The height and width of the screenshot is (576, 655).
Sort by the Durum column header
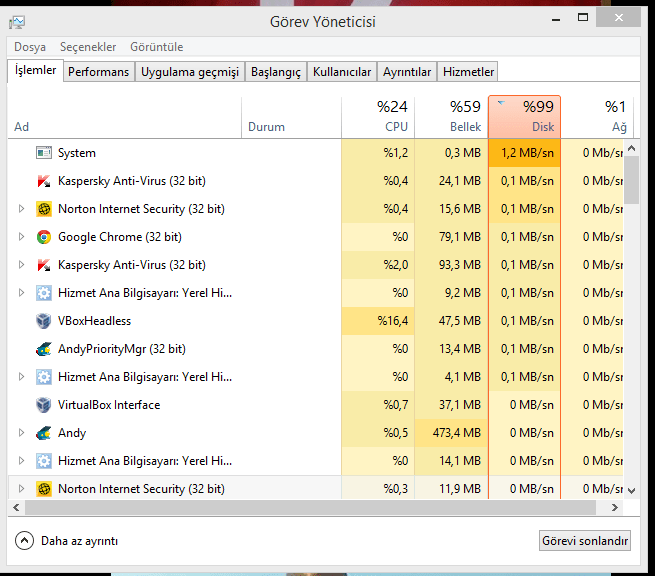291,117
